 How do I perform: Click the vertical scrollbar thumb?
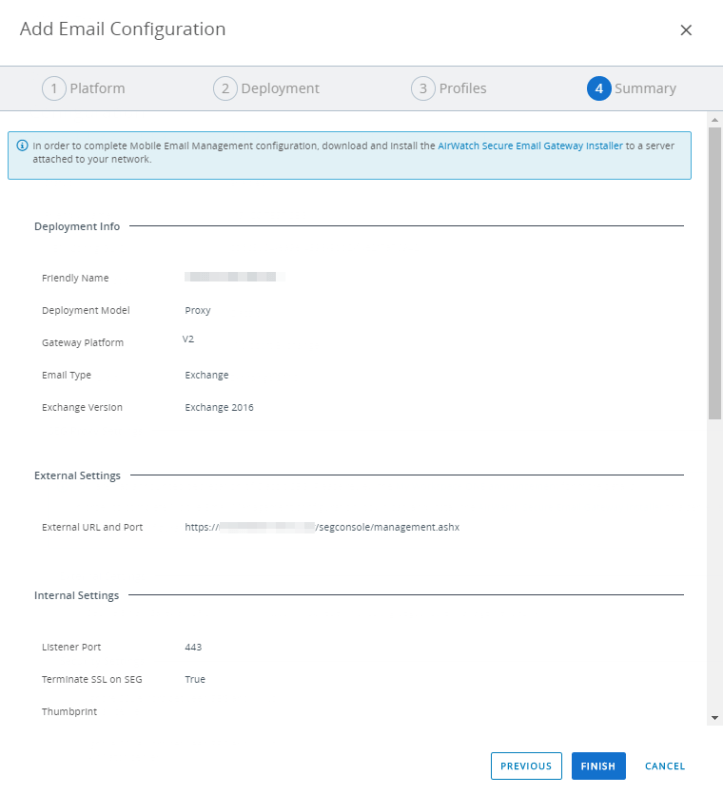[x=714, y=270]
